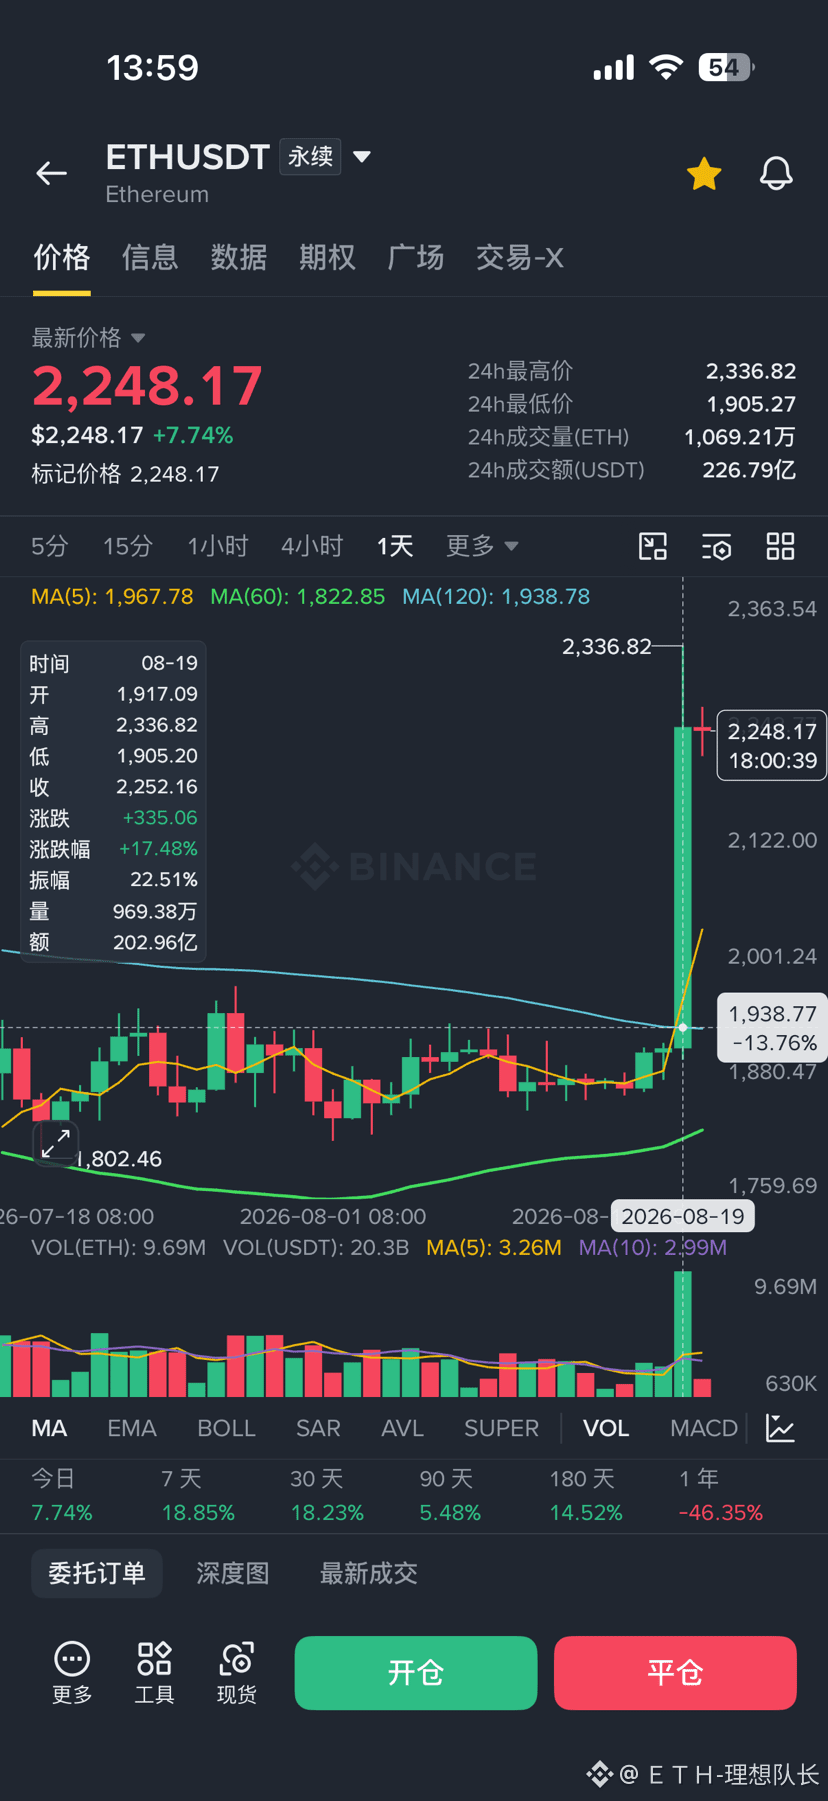Tap the fullscreen expand chart icon
The image size is (828, 1801).
[56, 1142]
